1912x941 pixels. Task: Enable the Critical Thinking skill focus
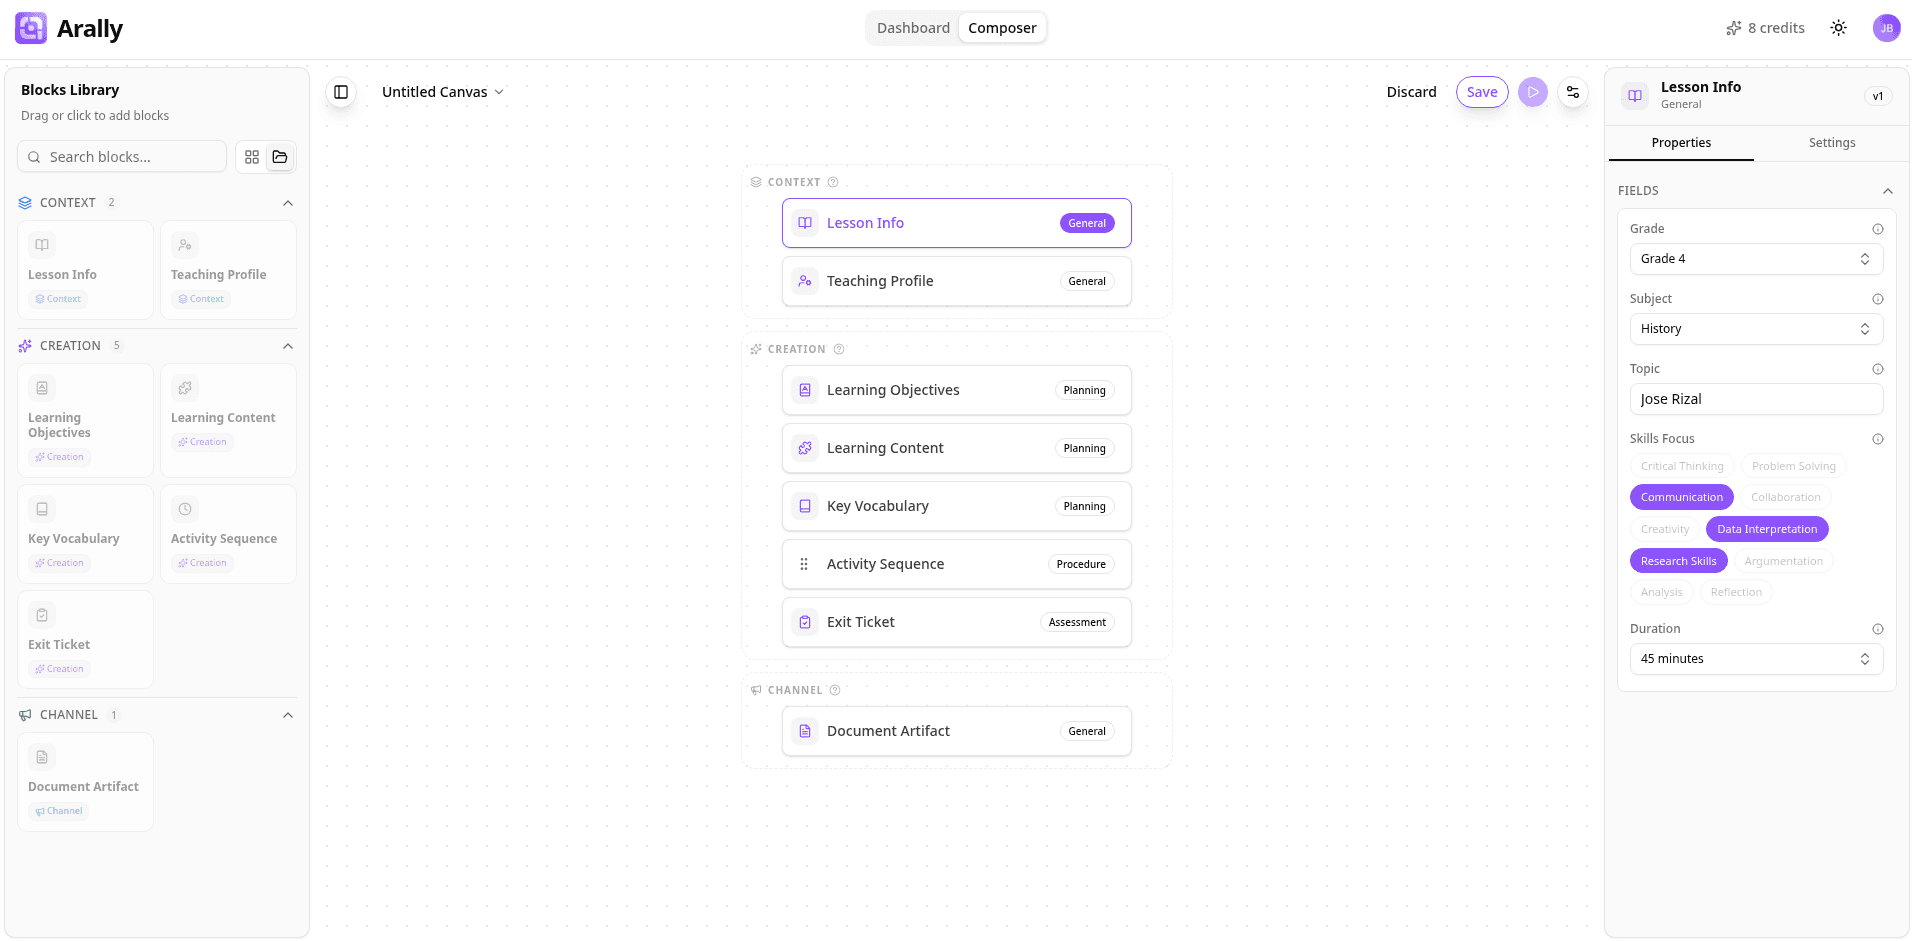1682,465
